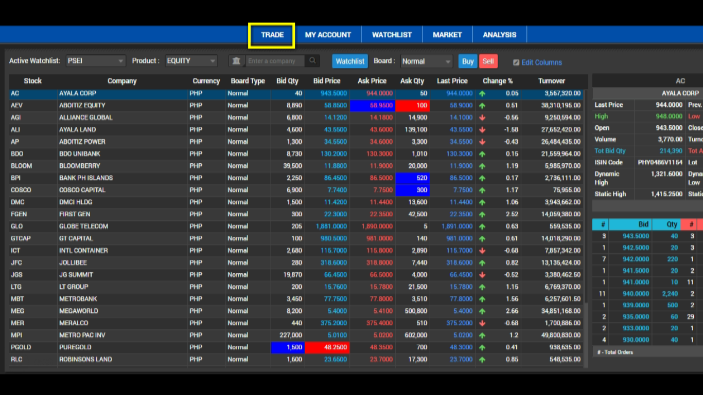Screen dimensions: 703x395
Task: Sort by Last Price column header
Action: [452, 81]
